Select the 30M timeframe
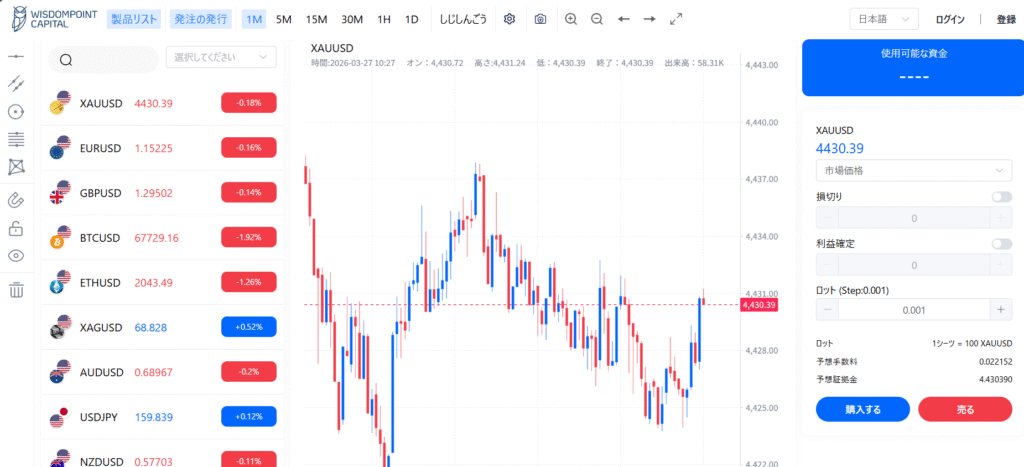1024x467 pixels. click(x=352, y=19)
